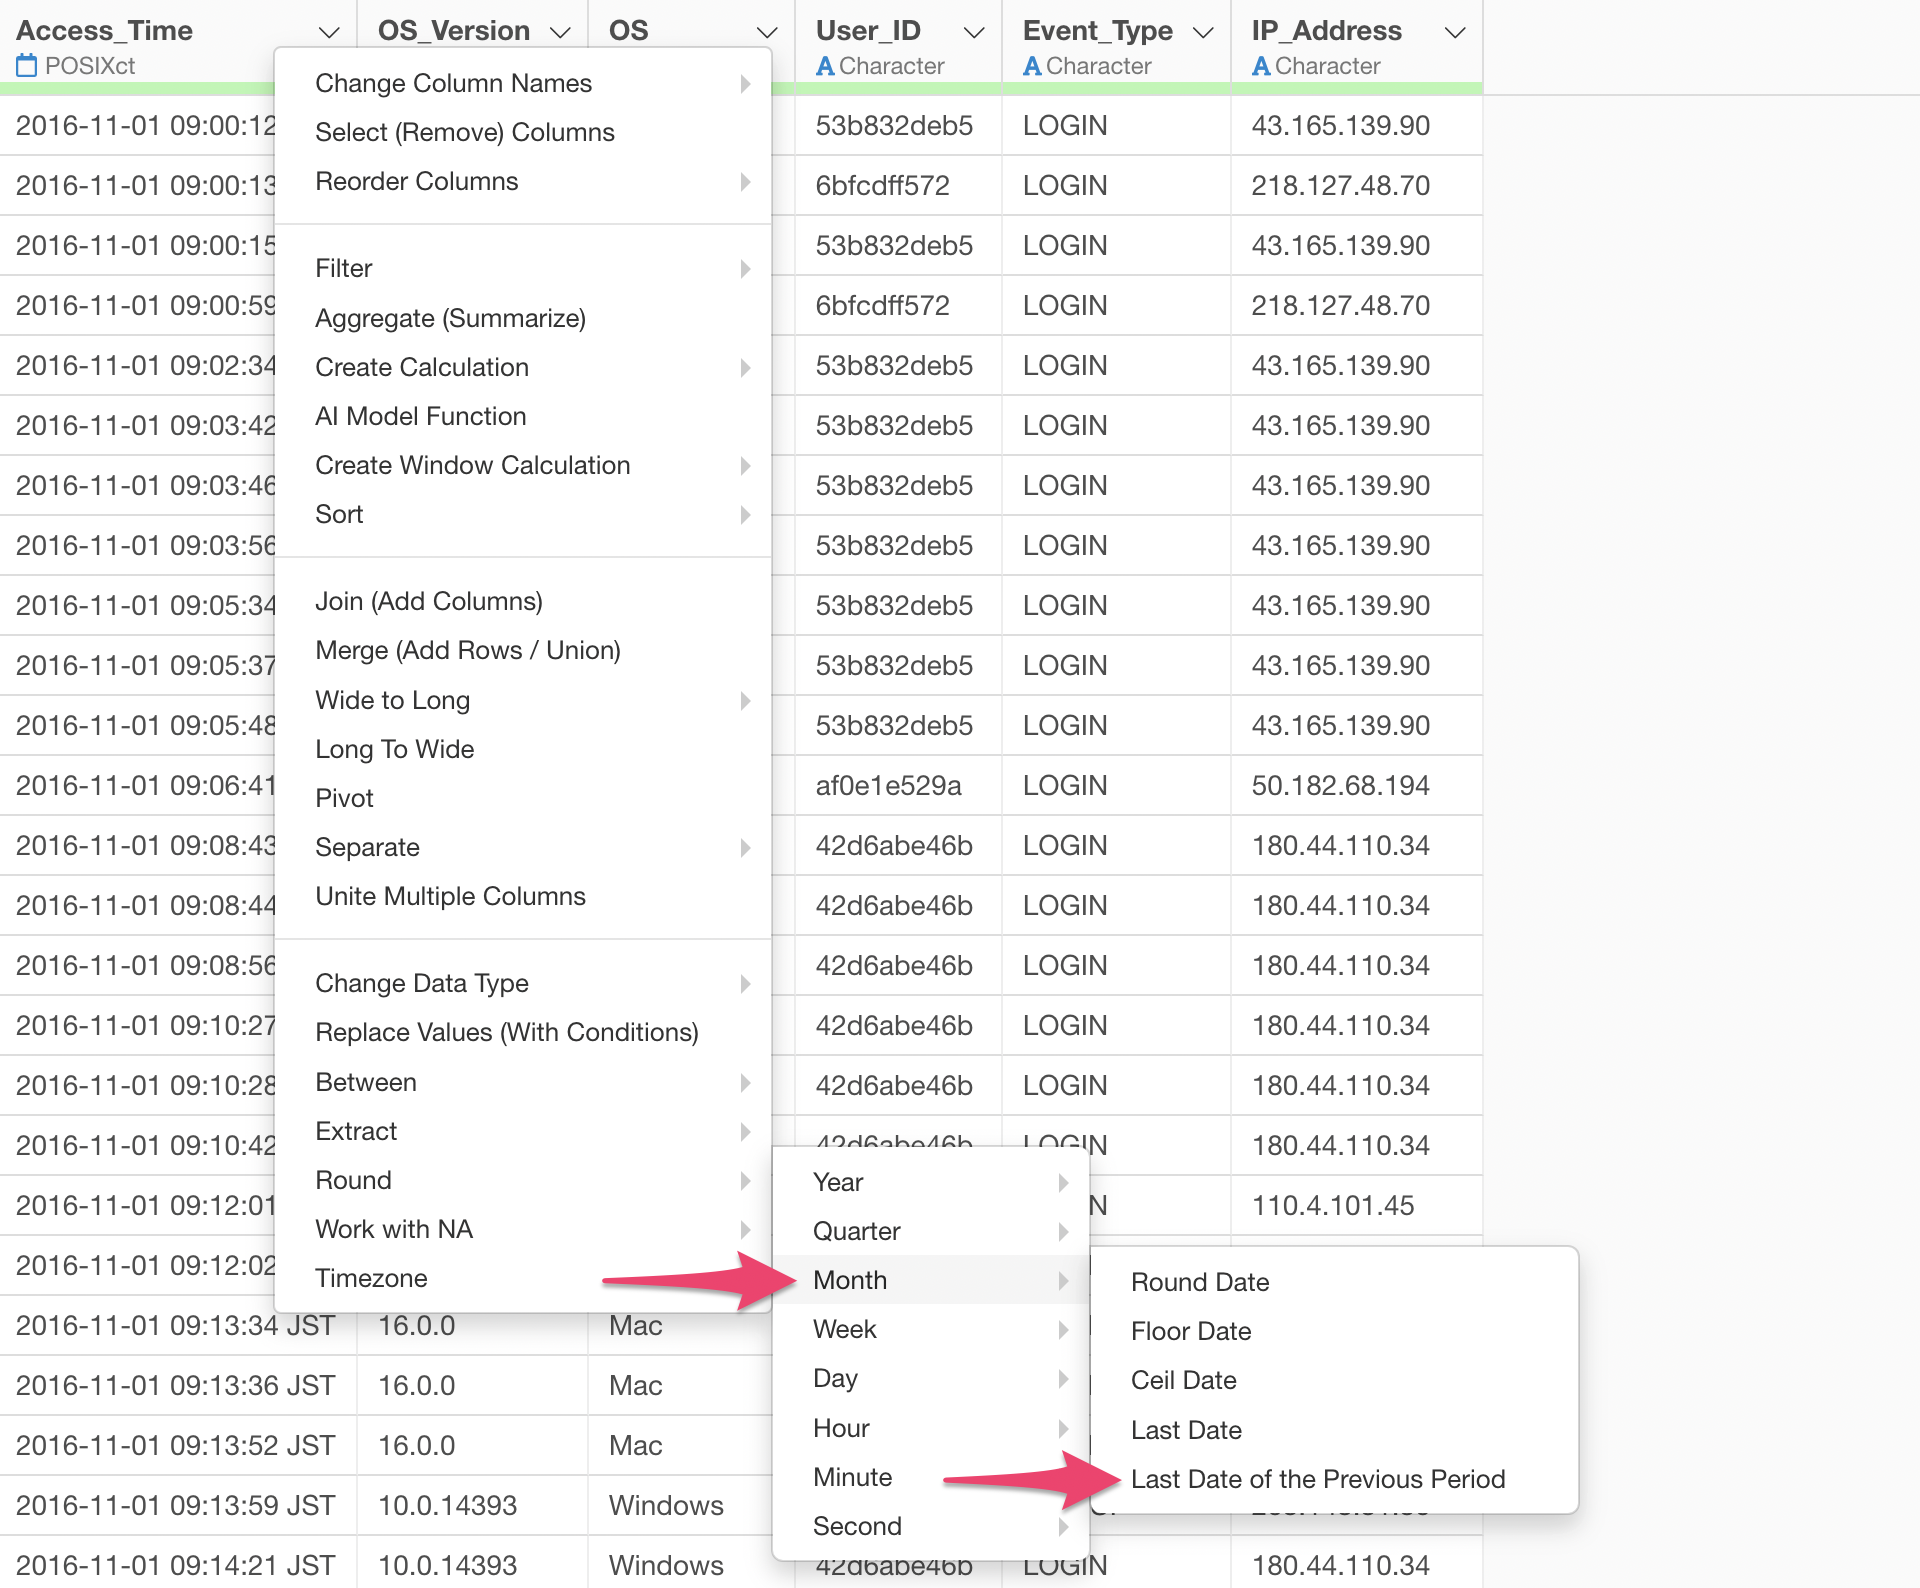1920x1588 pixels.
Task: Expand the User_ID column header dropdown
Action: pyautogui.click(x=973, y=33)
